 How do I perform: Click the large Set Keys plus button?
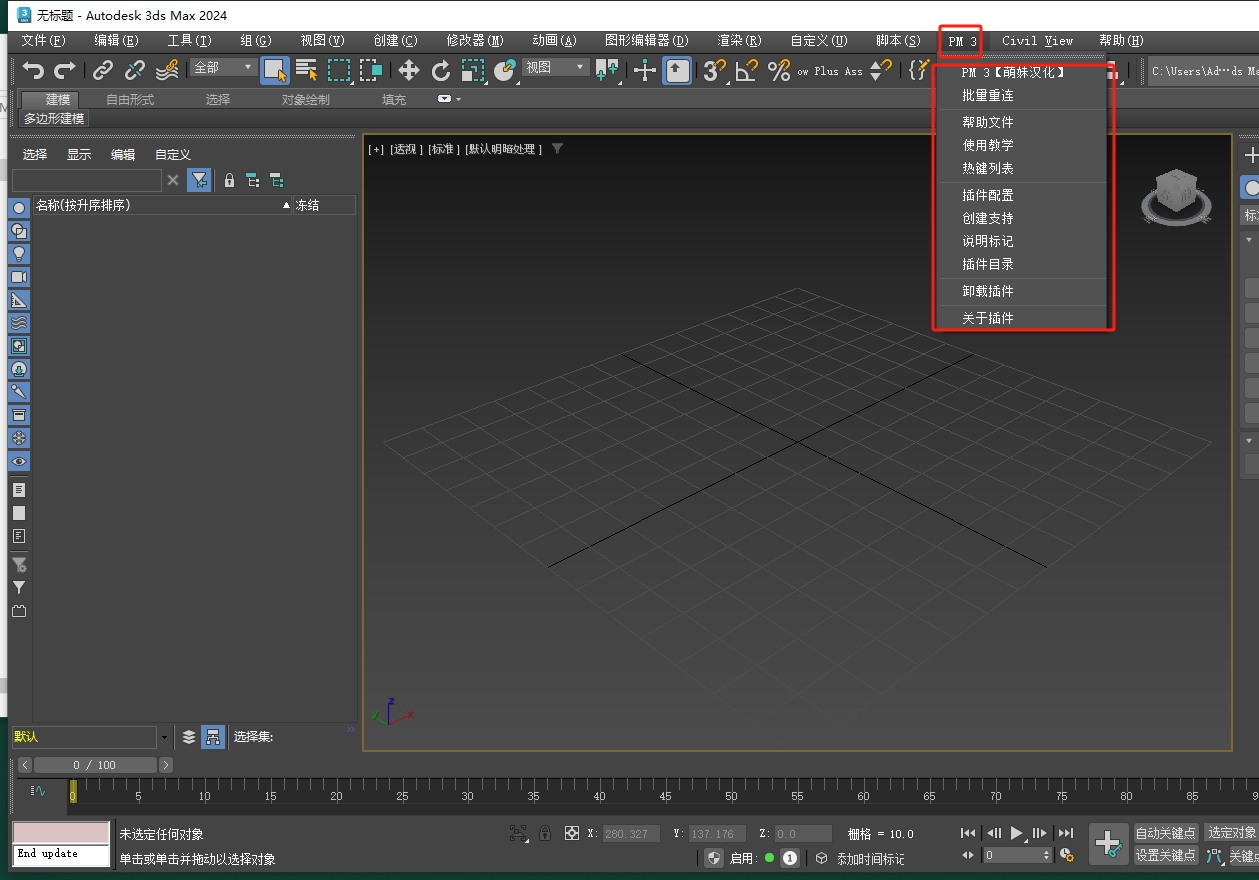tap(1108, 844)
